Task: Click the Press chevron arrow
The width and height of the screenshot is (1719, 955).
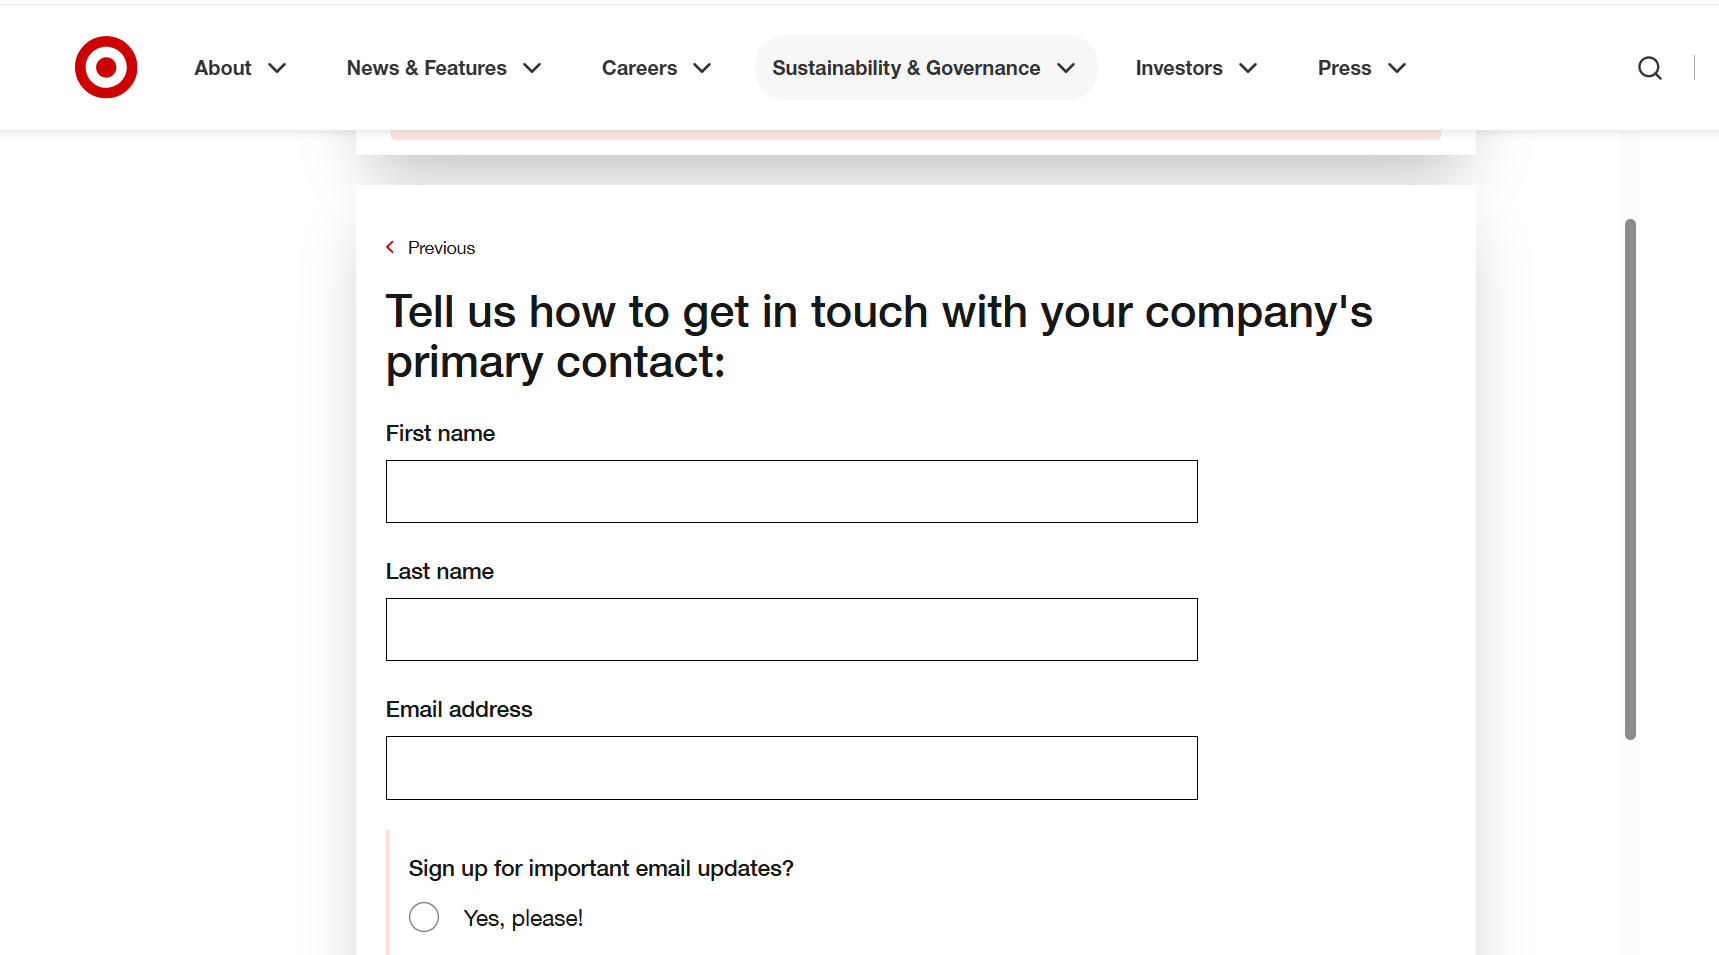Action: coord(1398,68)
